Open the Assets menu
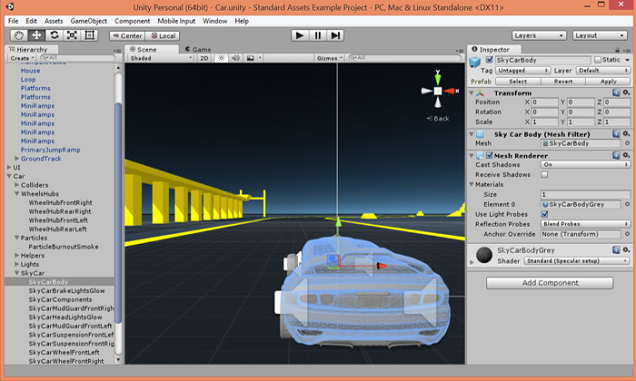Viewport: 636px width, 381px height. pos(54,21)
